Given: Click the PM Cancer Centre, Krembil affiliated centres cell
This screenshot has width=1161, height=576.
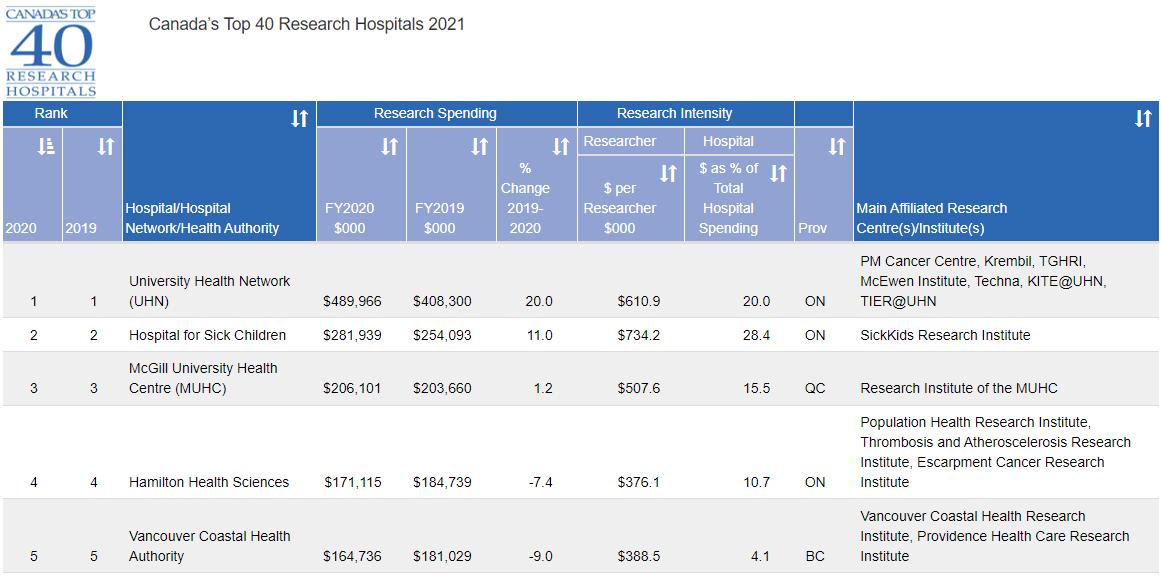Looking at the screenshot, I should 1006,281.
